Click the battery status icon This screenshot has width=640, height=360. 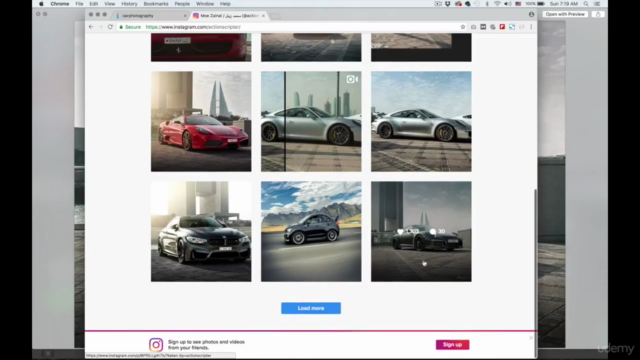coord(540,4)
